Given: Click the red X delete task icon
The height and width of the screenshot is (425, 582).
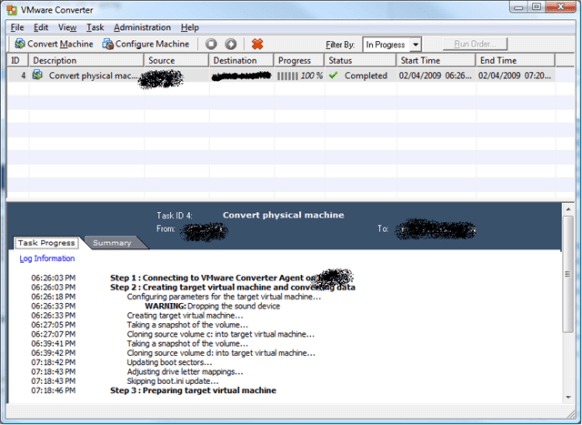Looking at the screenshot, I should pyautogui.click(x=257, y=44).
